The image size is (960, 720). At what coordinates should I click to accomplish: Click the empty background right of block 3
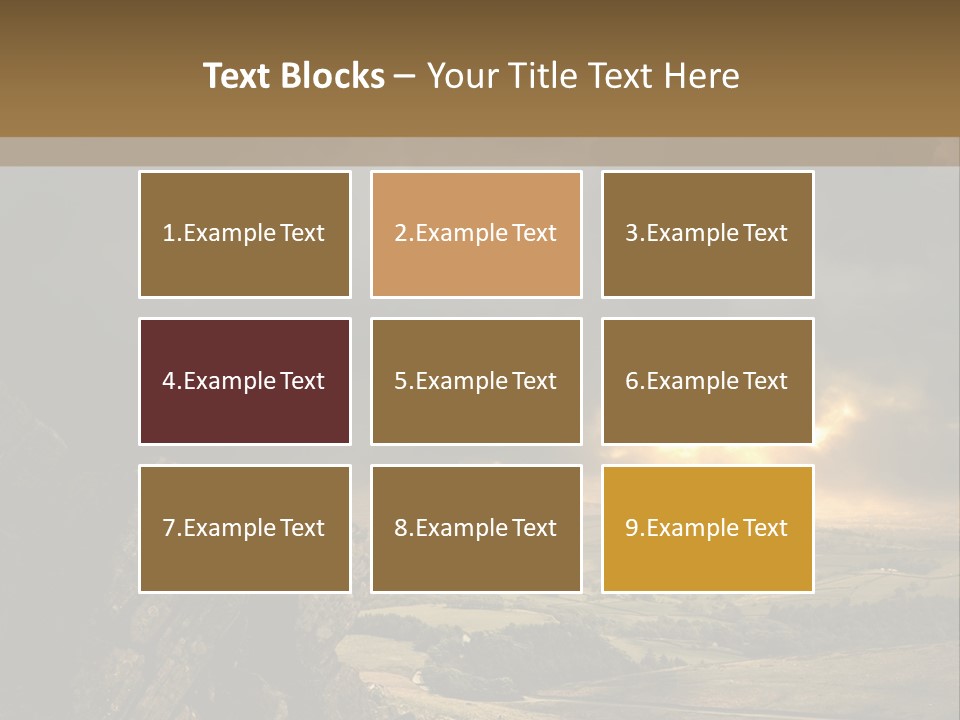[885, 234]
